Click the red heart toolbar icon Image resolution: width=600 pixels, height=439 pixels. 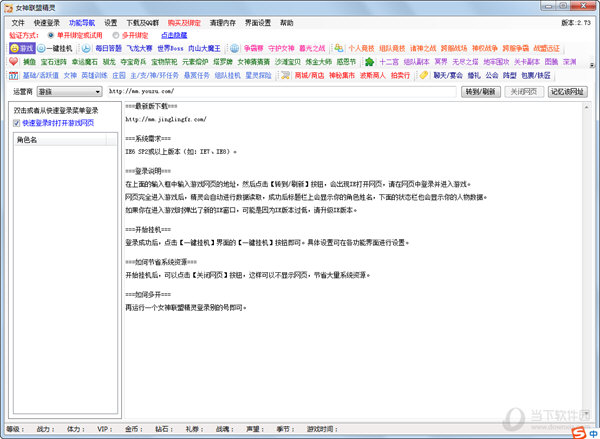click(14, 62)
